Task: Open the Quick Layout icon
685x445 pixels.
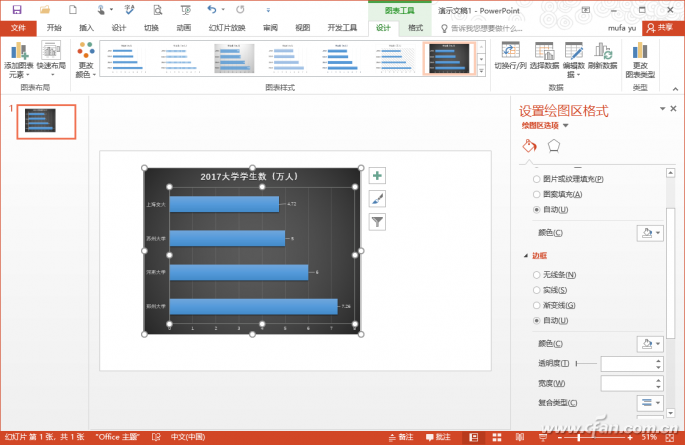Action: point(51,50)
